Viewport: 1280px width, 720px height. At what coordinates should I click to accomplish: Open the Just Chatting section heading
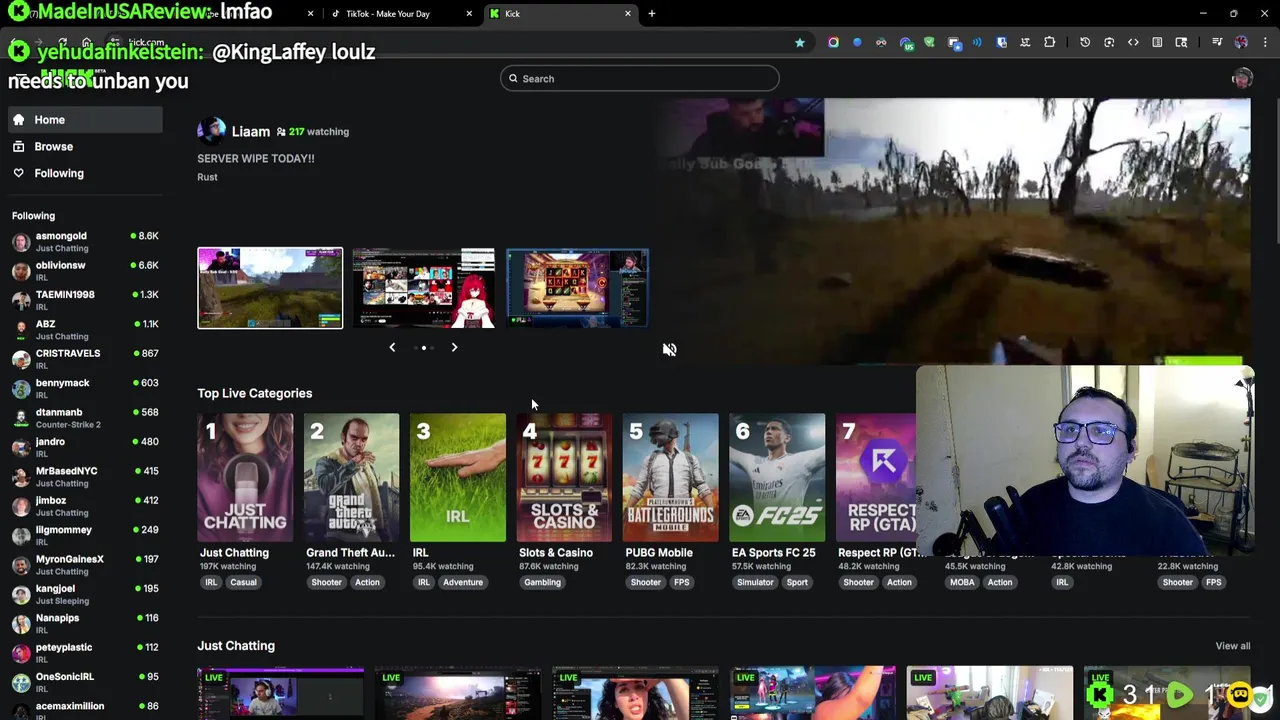pos(236,646)
